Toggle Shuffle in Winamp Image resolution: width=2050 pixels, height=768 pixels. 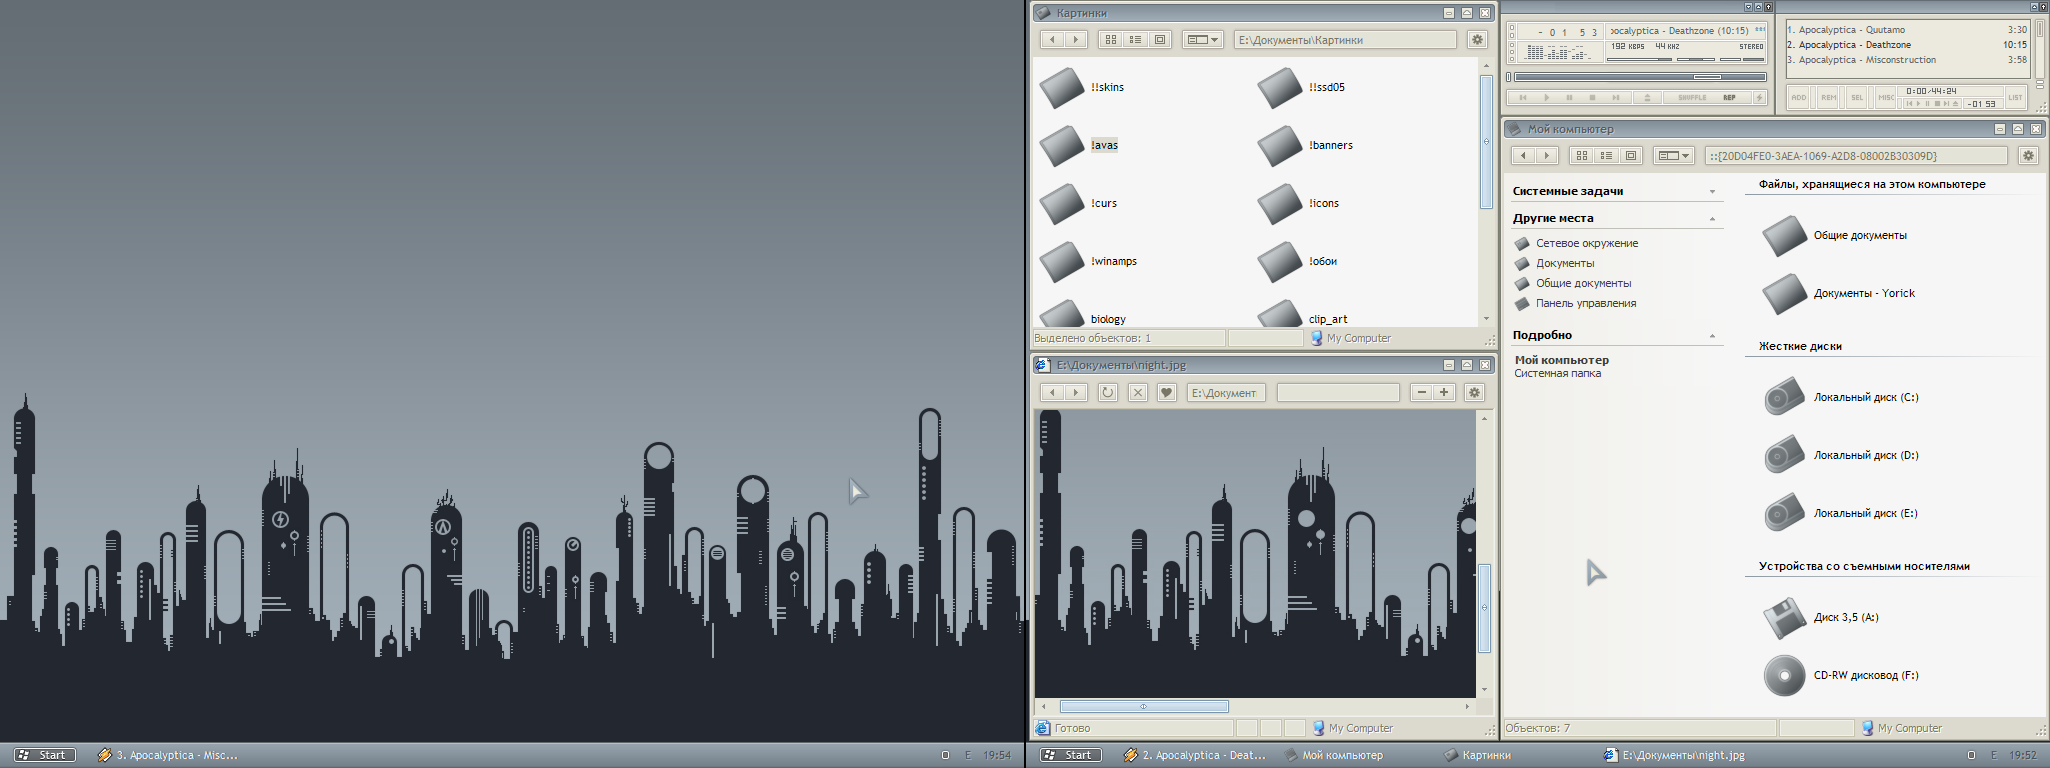pyautogui.click(x=1692, y=97)
